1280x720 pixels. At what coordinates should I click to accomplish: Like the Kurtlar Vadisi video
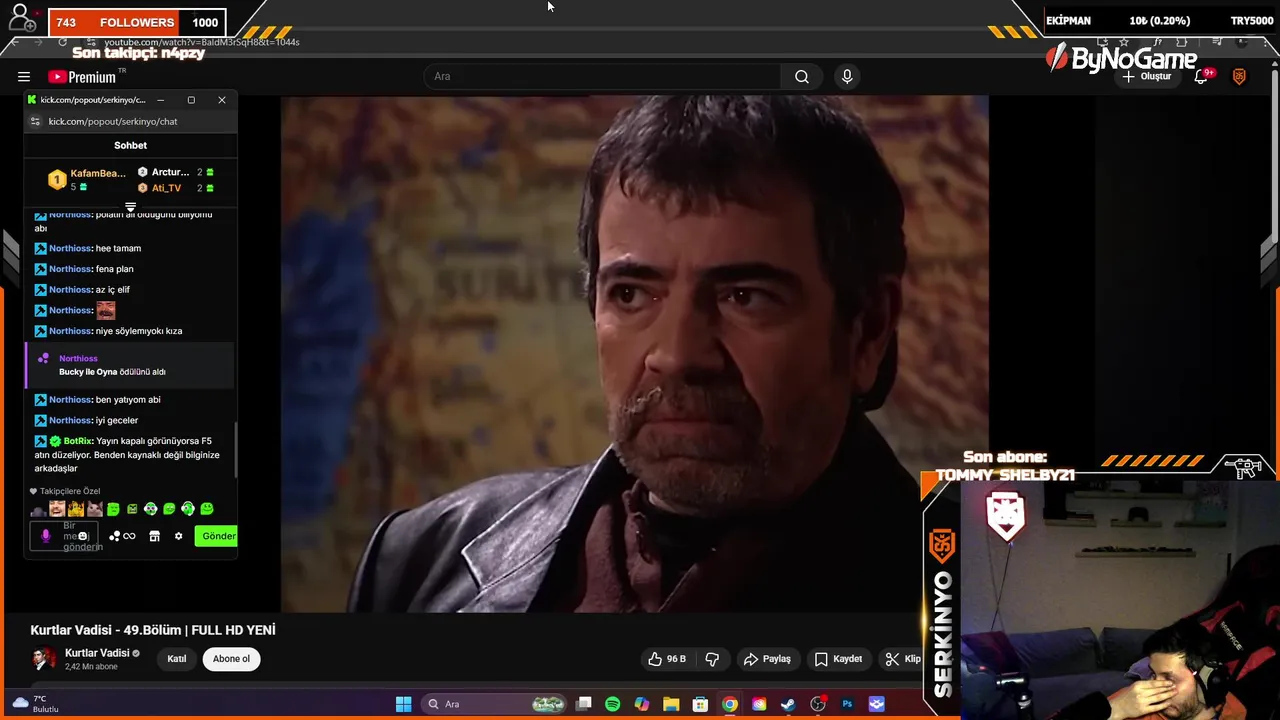(x=666, y=659)
